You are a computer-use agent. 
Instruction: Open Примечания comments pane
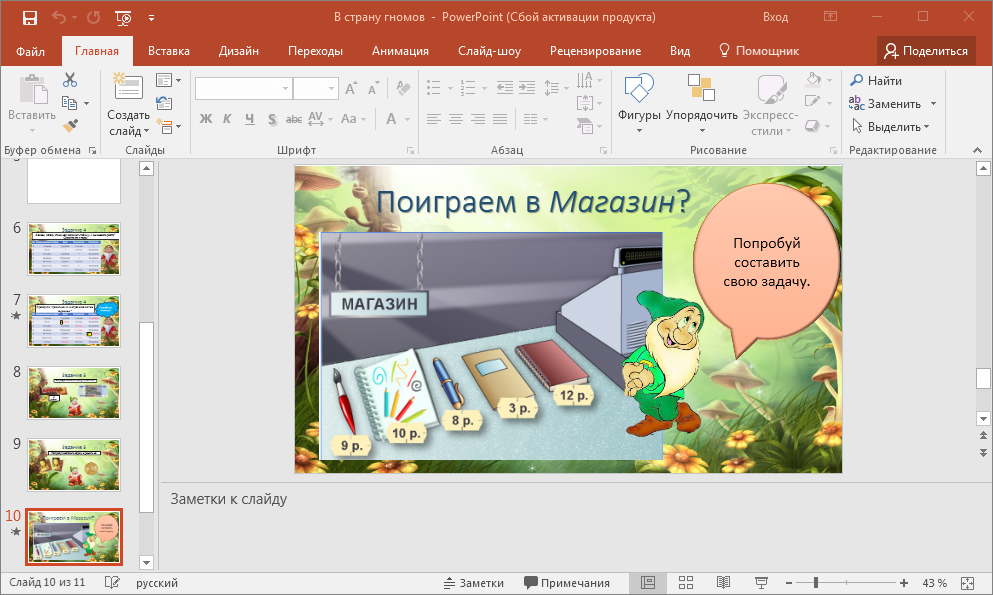[567, 583]
